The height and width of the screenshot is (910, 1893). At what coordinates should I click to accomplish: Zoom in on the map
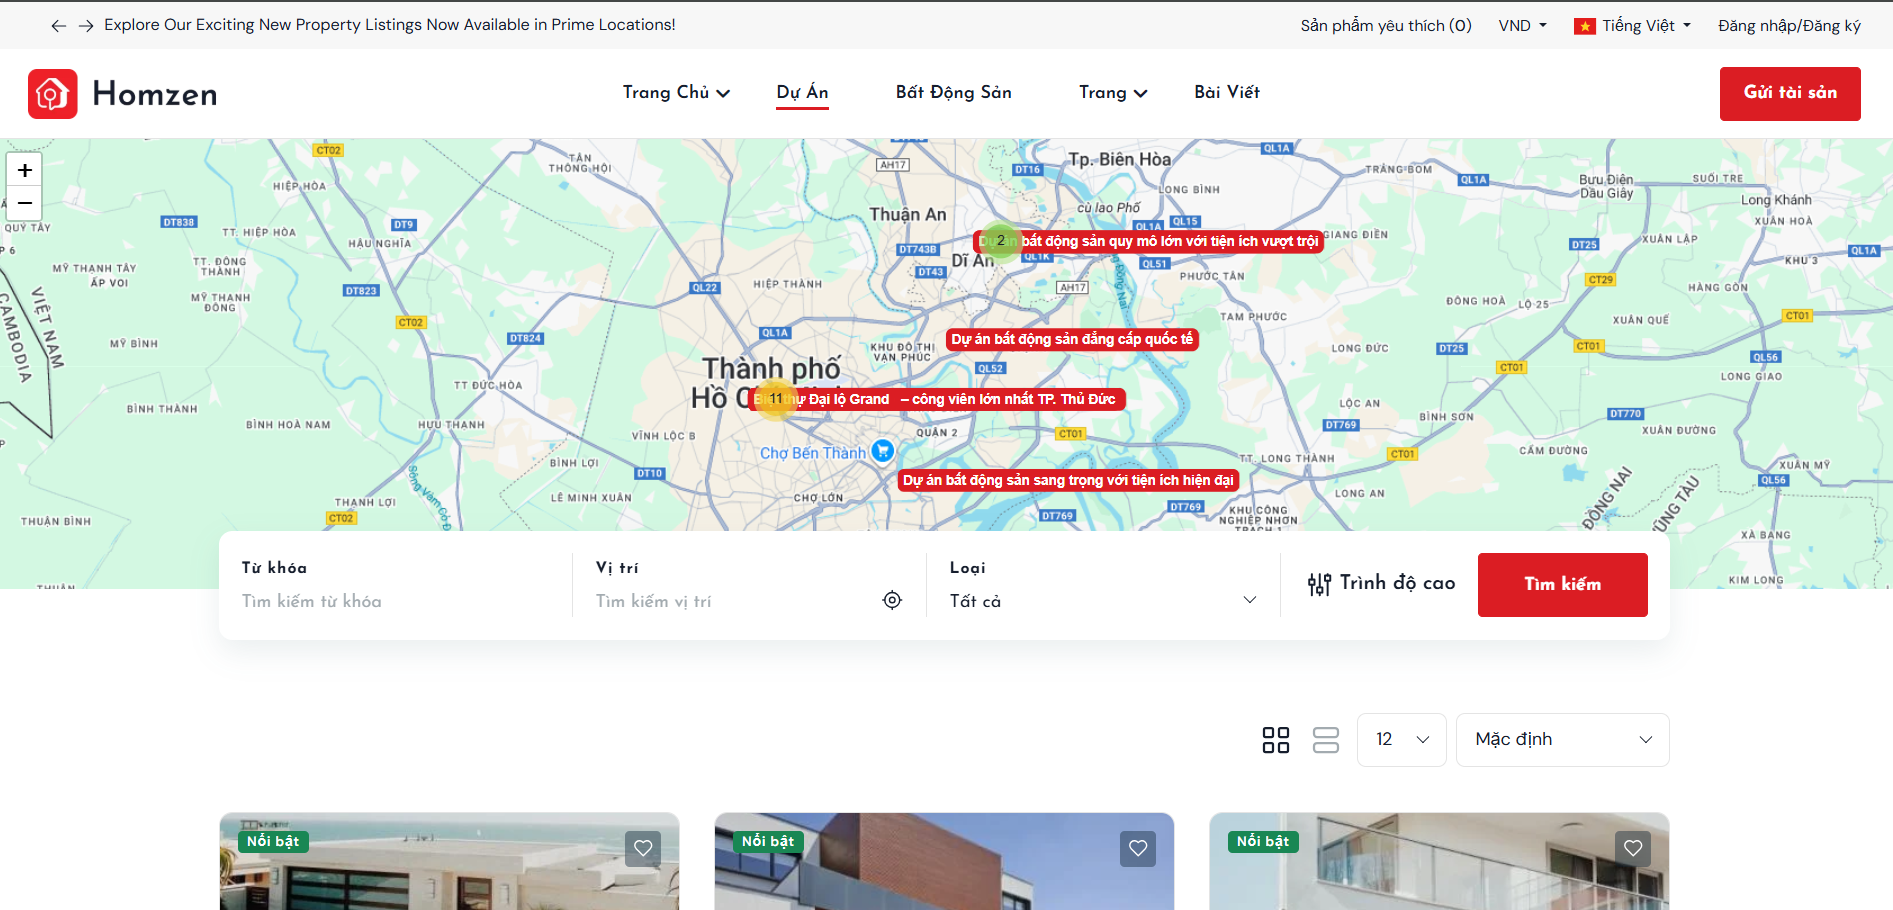coord(25,170)
